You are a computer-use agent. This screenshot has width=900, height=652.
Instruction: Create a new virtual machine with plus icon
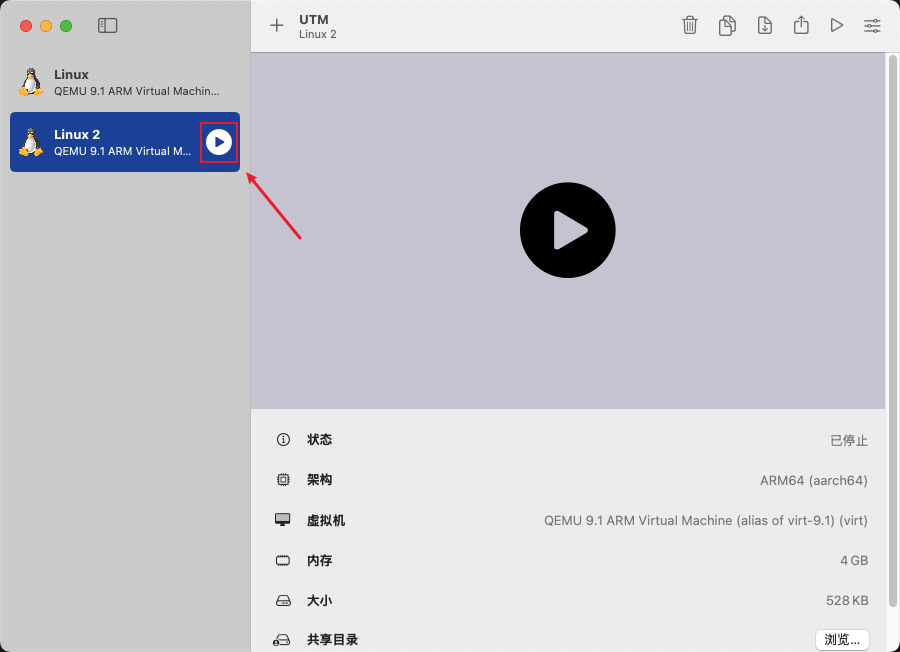coord(276,26)
